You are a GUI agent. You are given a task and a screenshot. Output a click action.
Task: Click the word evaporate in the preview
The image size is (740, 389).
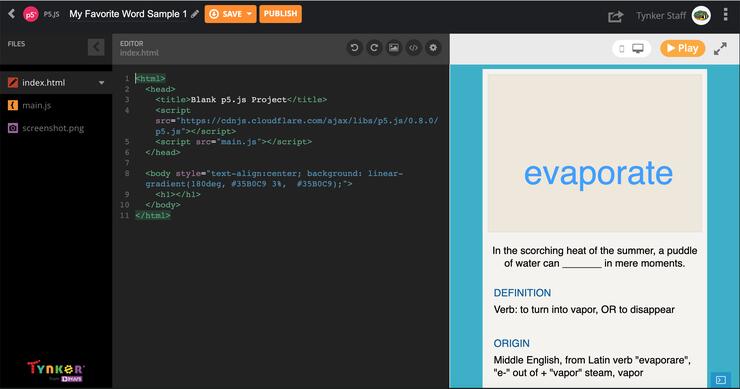pyautogui.click(x=598, y=173)
